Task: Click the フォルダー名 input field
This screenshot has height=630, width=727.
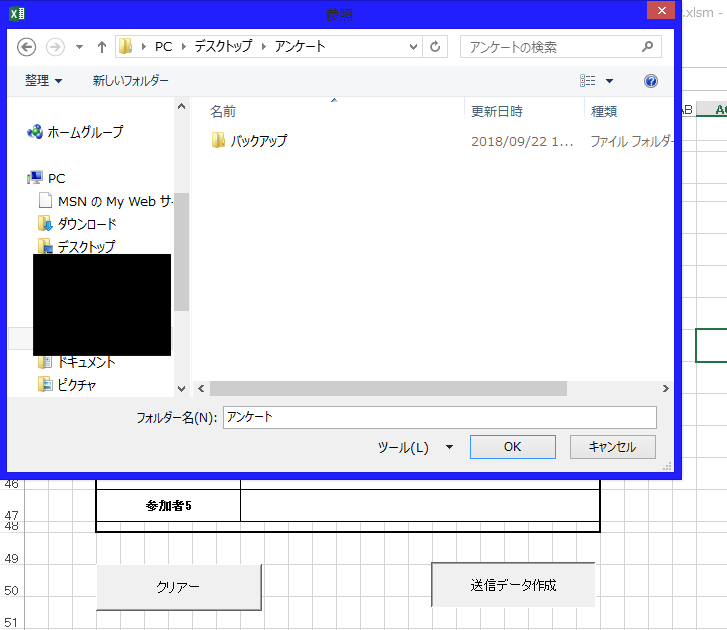Action: point(439,417)
